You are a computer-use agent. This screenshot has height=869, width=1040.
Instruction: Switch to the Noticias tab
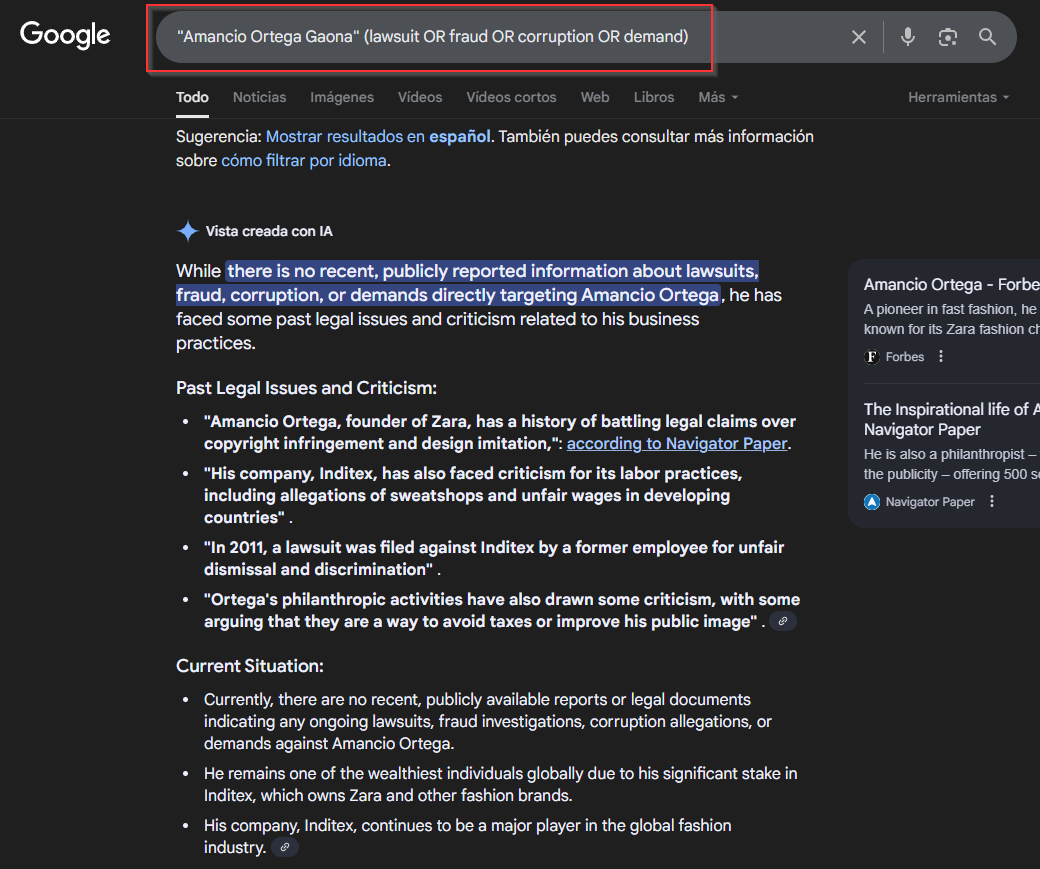tap(259, 97)
